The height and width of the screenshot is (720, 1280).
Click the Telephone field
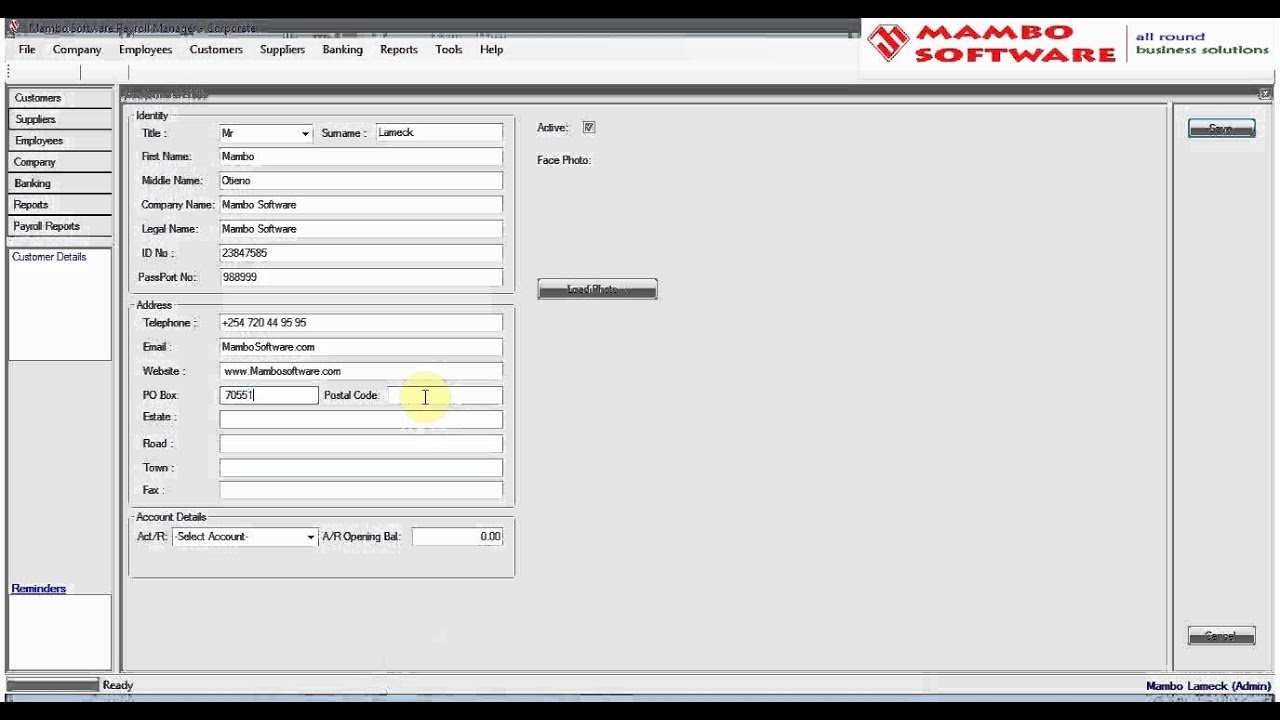coord(361,323)
